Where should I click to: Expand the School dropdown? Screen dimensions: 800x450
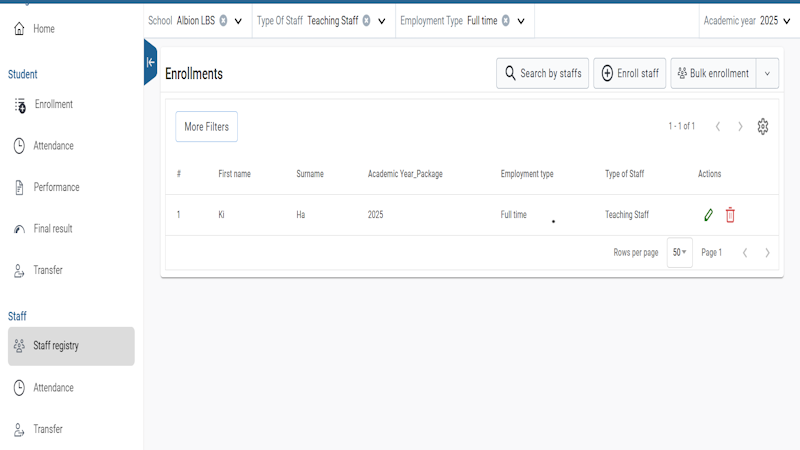click(238, 21)
